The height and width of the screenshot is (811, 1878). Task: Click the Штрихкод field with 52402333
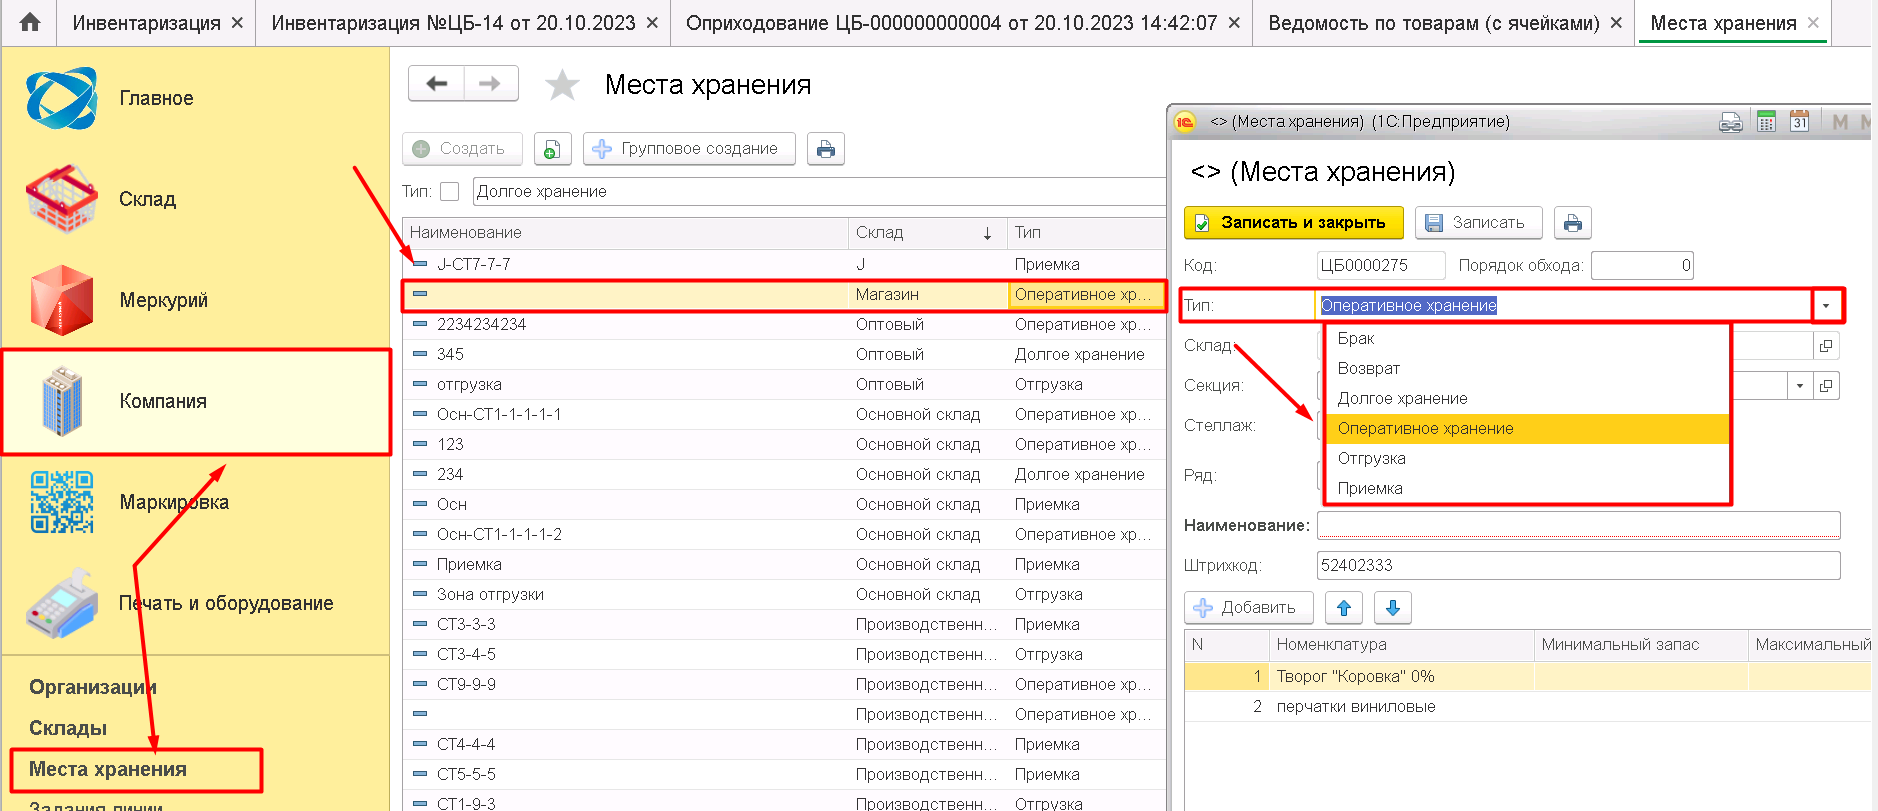click(1578, 565)
